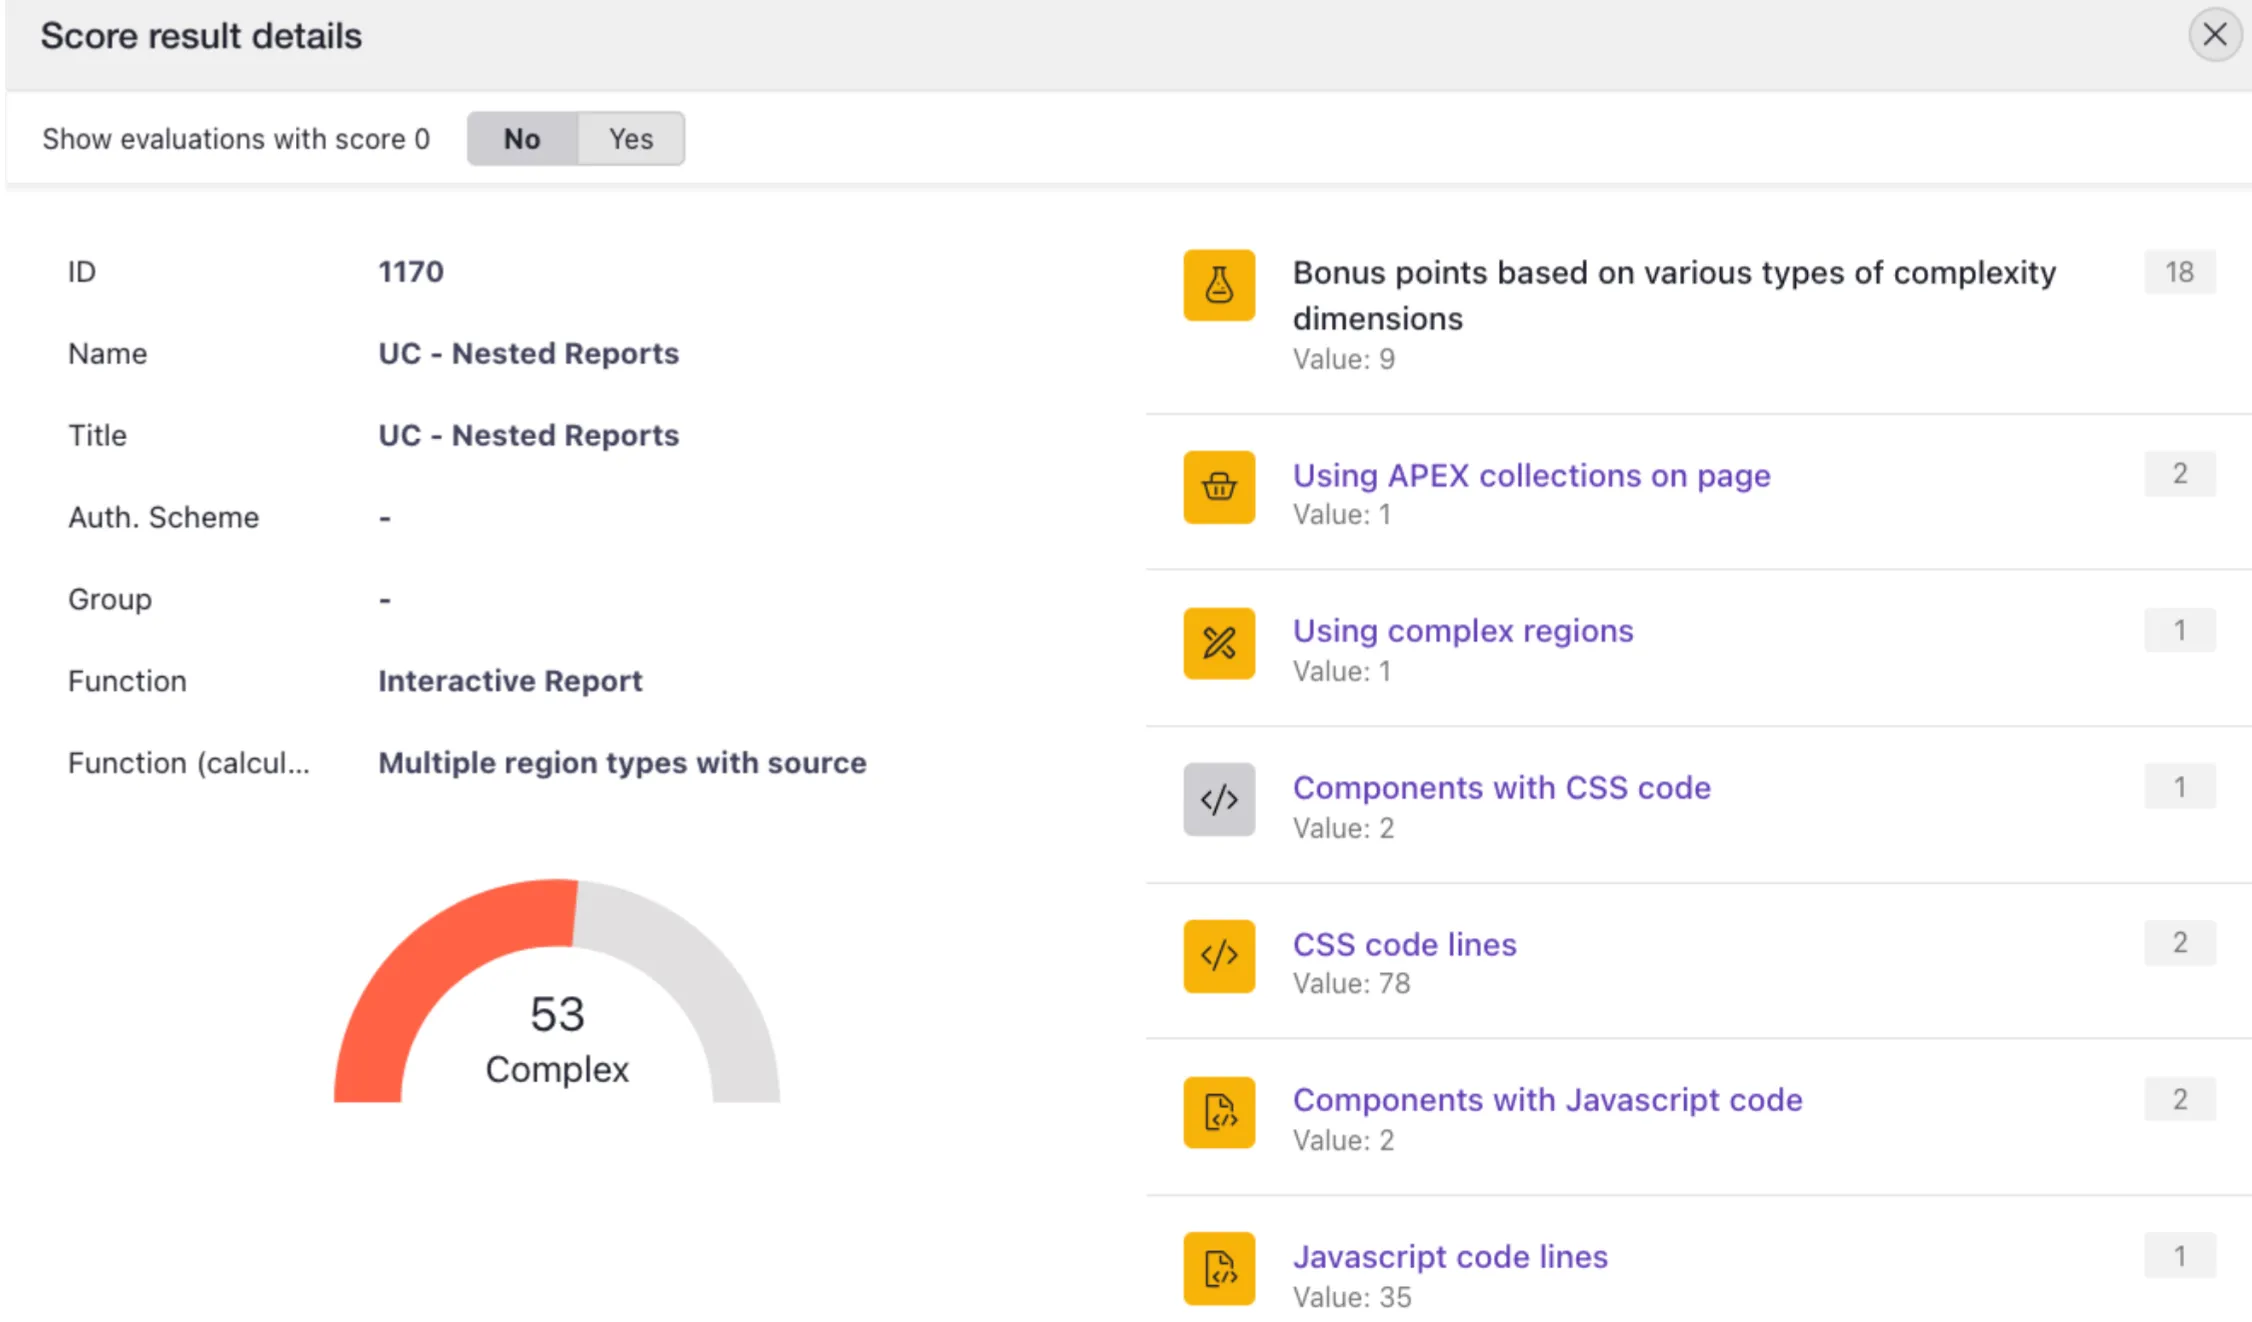
Task: Open the CSS code lines link
Action: coord(1404,943)
